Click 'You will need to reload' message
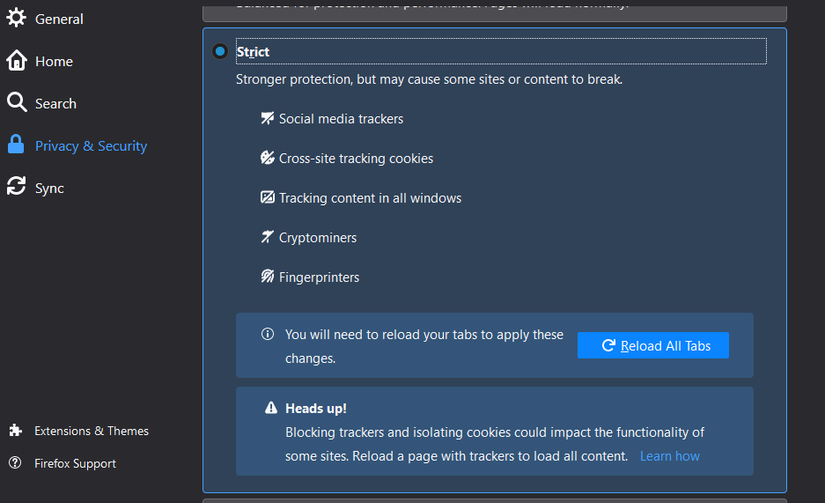 (x=424, y=346)
